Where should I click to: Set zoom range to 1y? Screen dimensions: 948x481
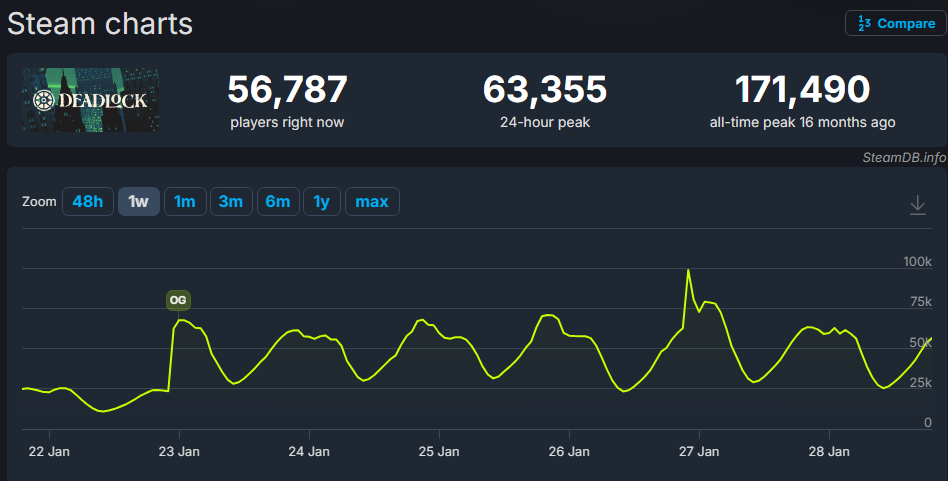[322, 201]
